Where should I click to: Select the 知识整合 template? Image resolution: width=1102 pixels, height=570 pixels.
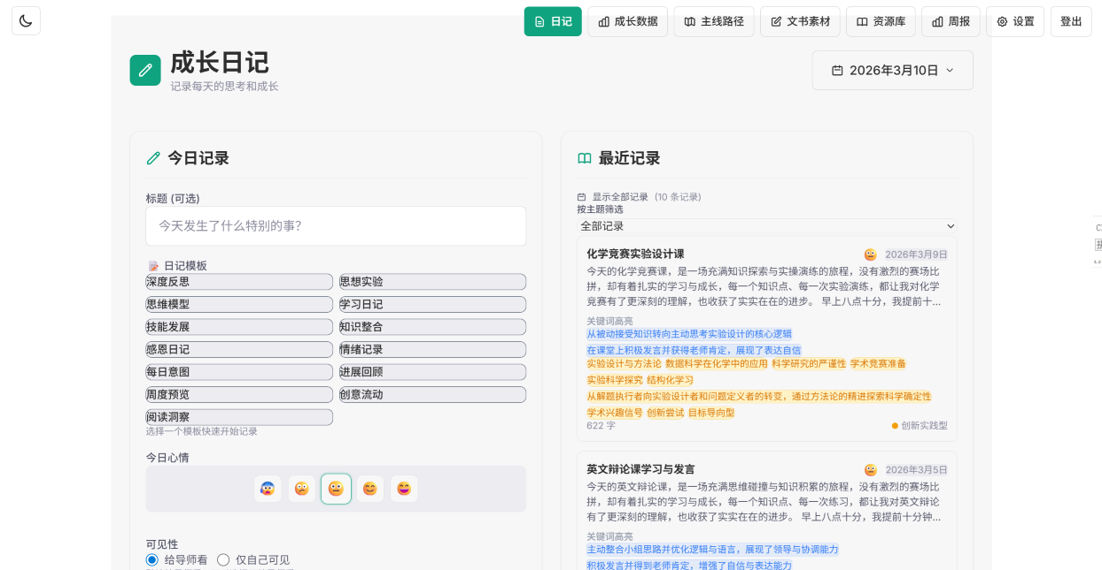click(432, 327)
